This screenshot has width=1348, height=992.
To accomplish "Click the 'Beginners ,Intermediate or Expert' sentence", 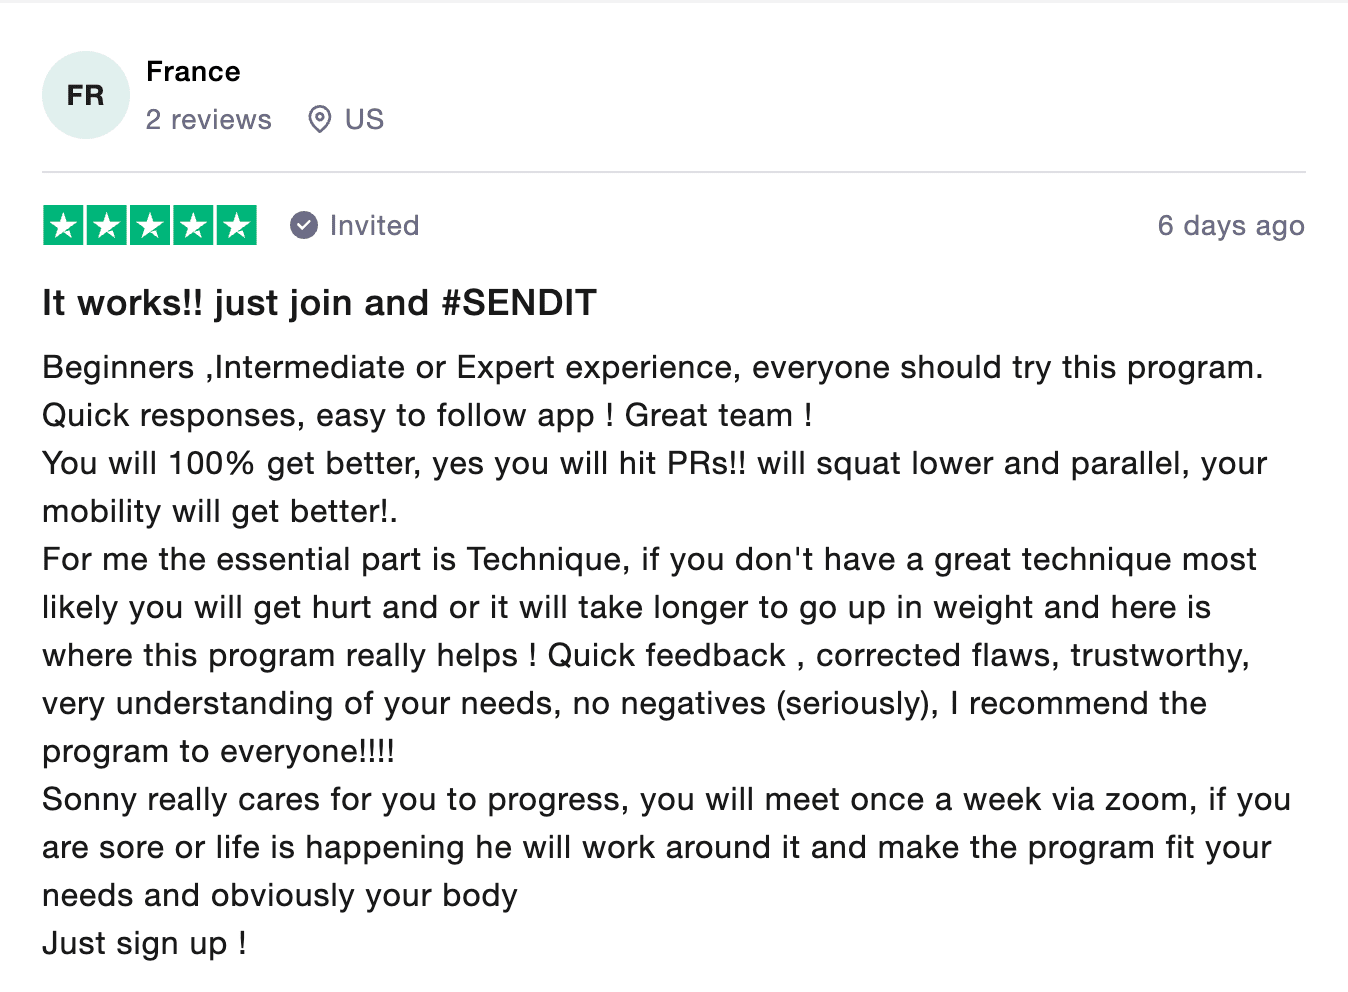I will point(652,368).
